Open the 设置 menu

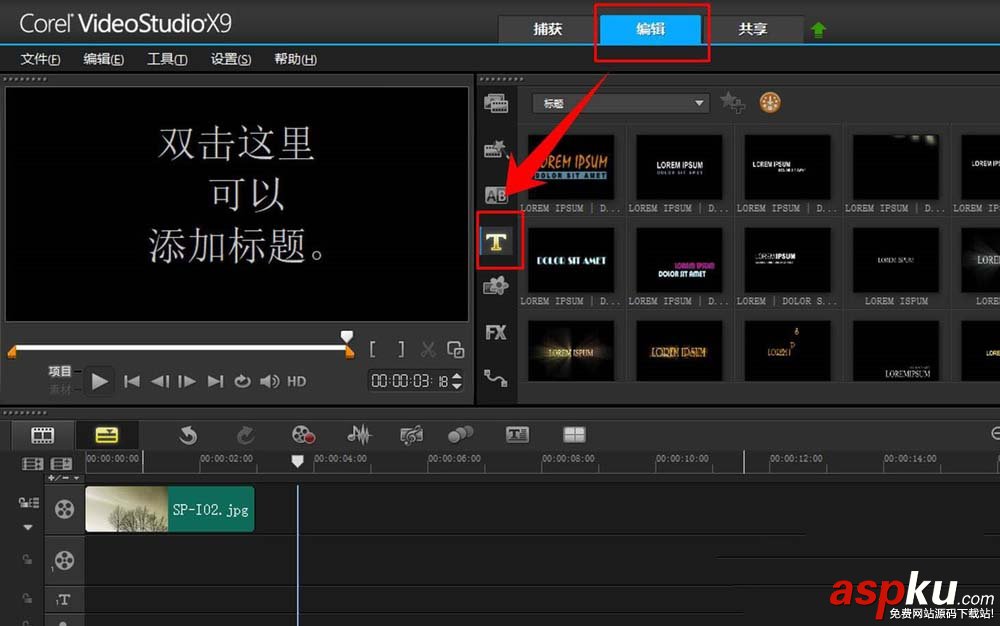229,59
